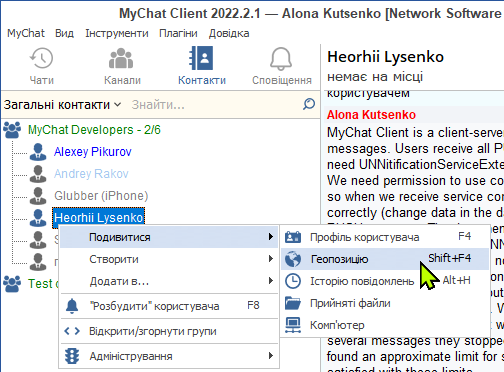Image resolution: width=504 pixels, height=372 pixels.
Task: Click the Профіль користувача card icon
Action: pos(293,237)
